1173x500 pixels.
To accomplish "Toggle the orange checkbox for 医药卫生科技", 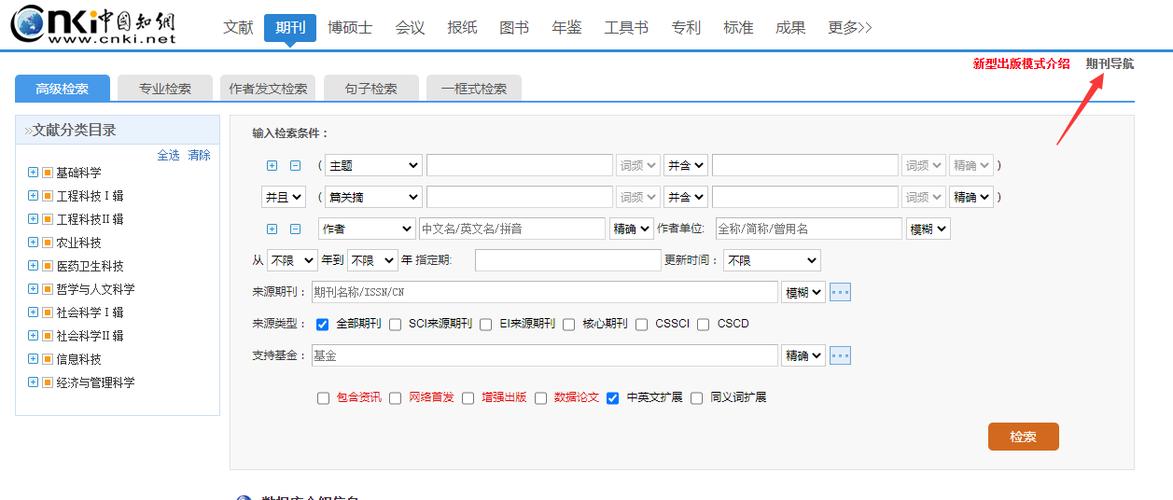I will coord(47,265).
